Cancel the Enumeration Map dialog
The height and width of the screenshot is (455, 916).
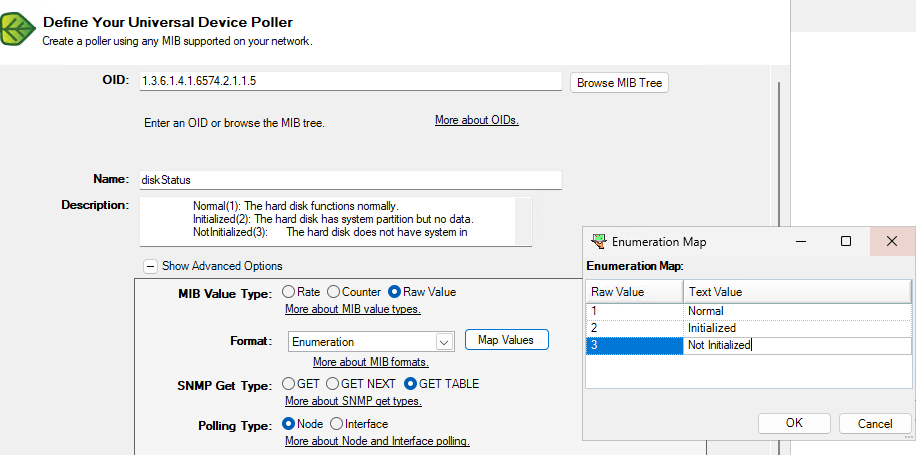(x=875, y=423)
